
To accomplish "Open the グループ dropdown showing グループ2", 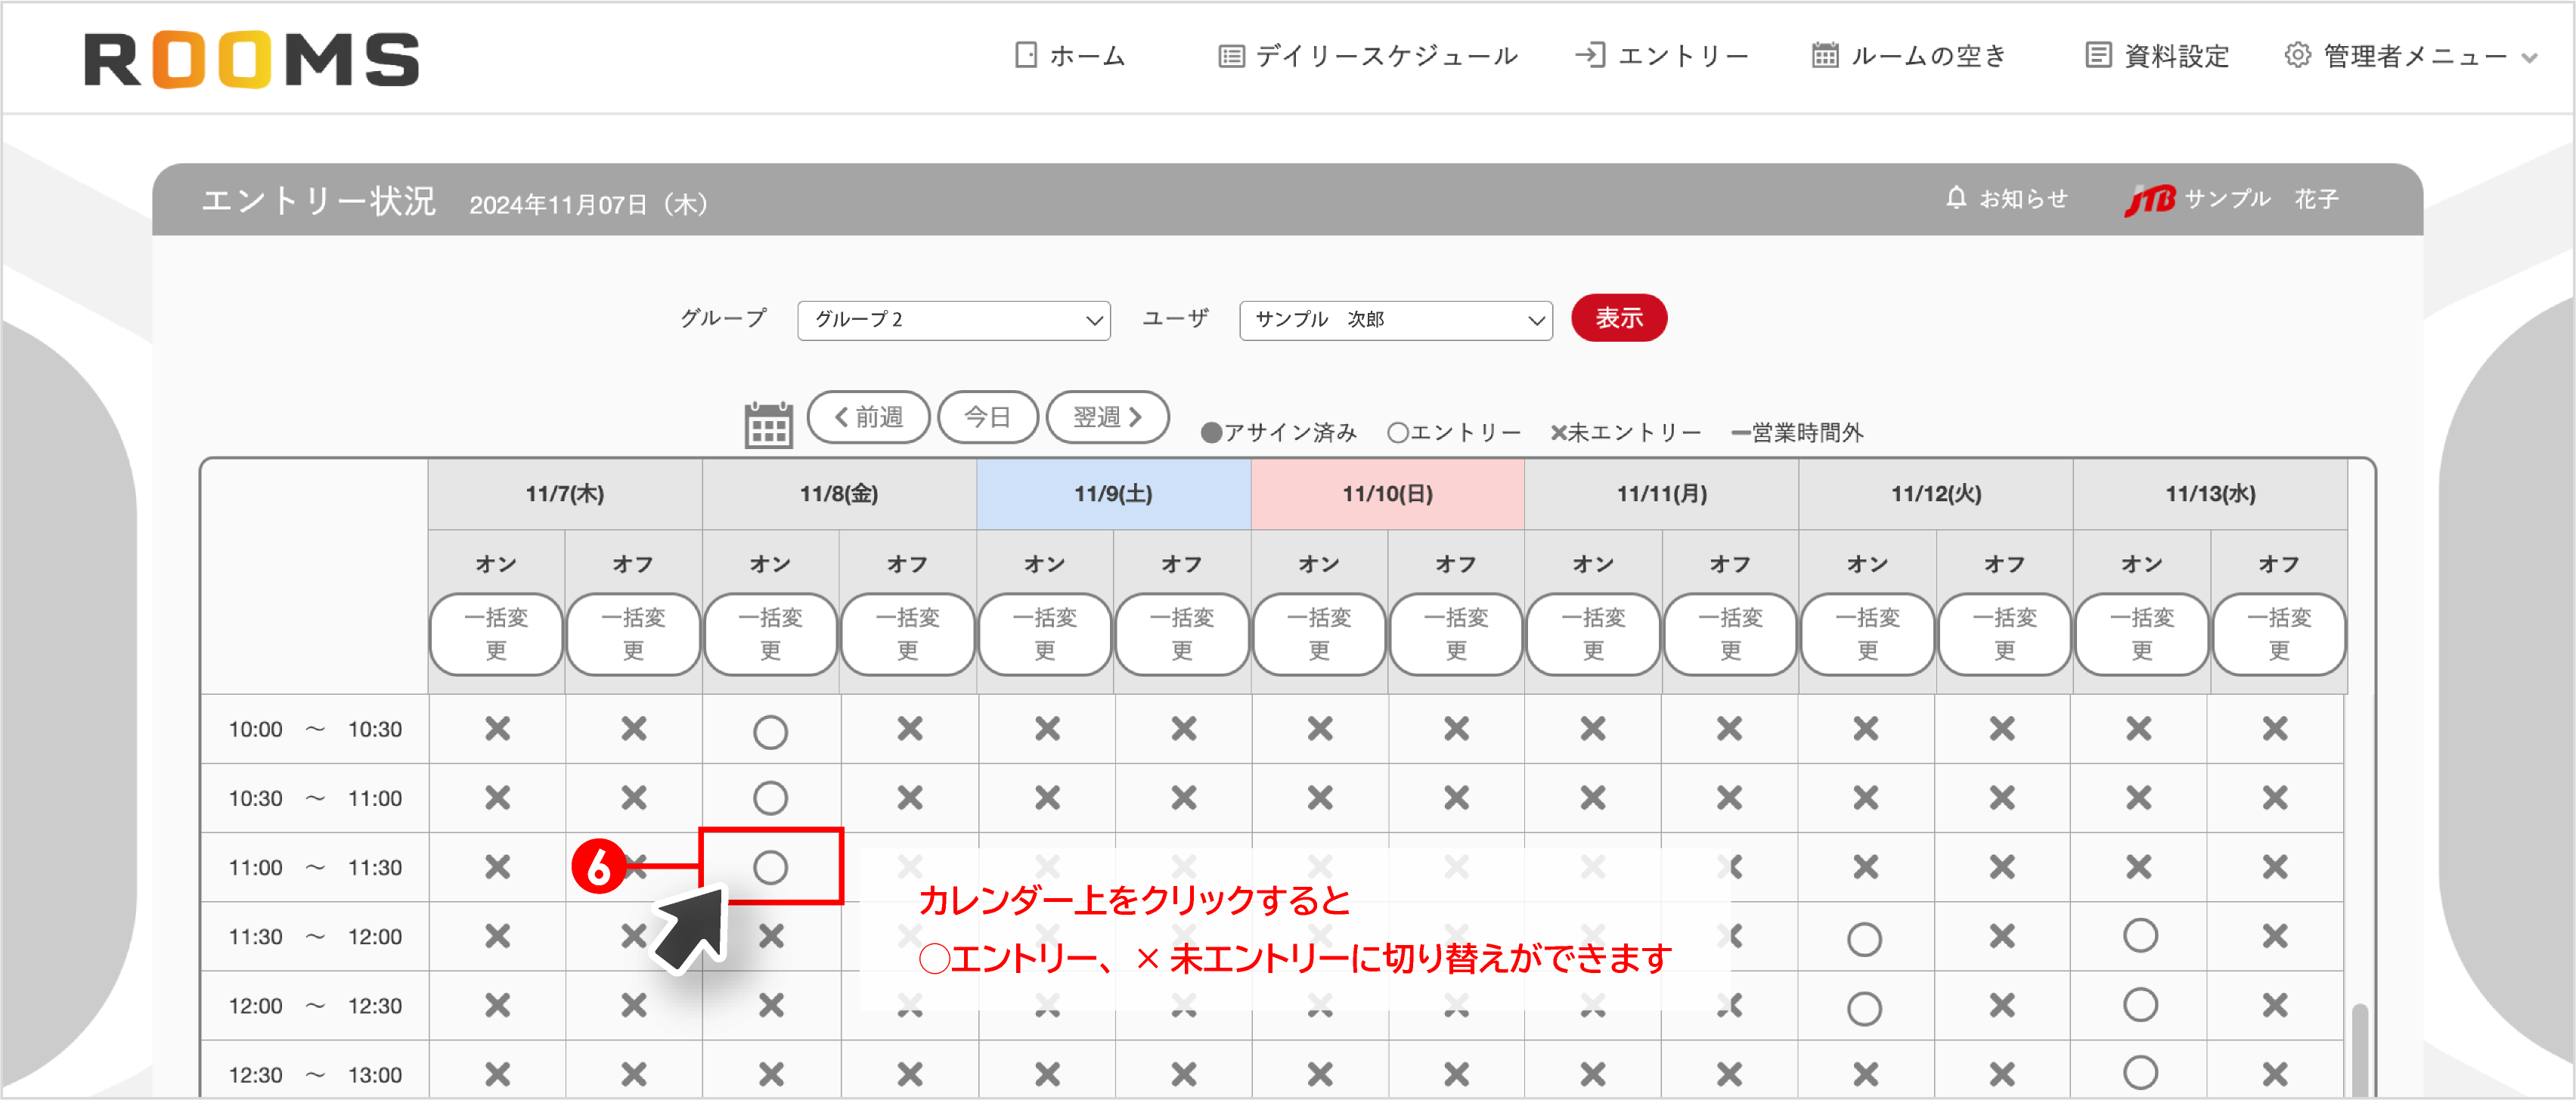I will (x=952, y=320).
